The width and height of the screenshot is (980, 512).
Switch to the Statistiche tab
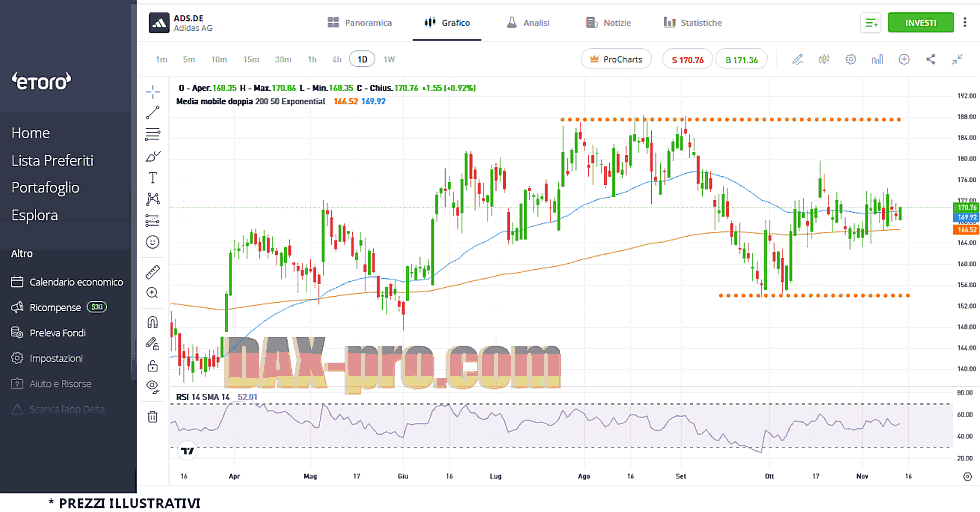point(692,23)
